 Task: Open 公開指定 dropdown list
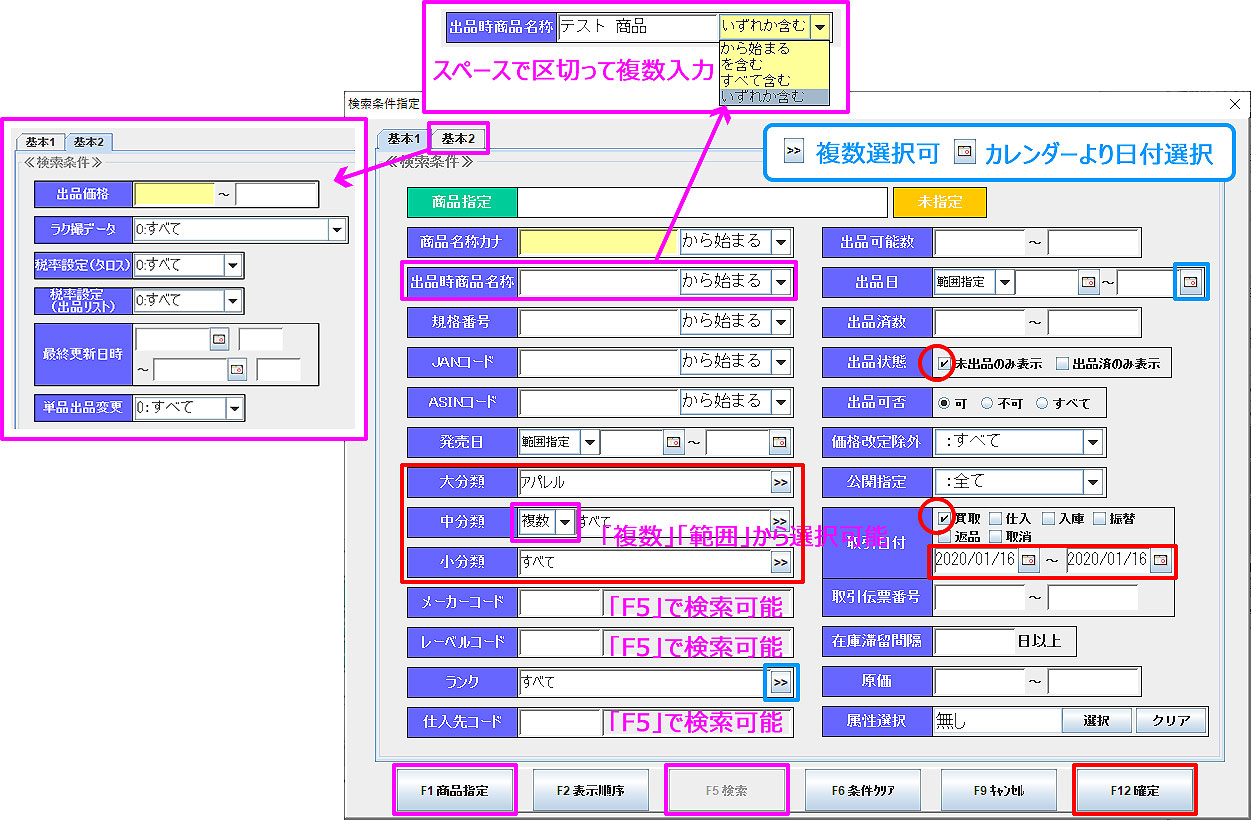pos(1093,482)
